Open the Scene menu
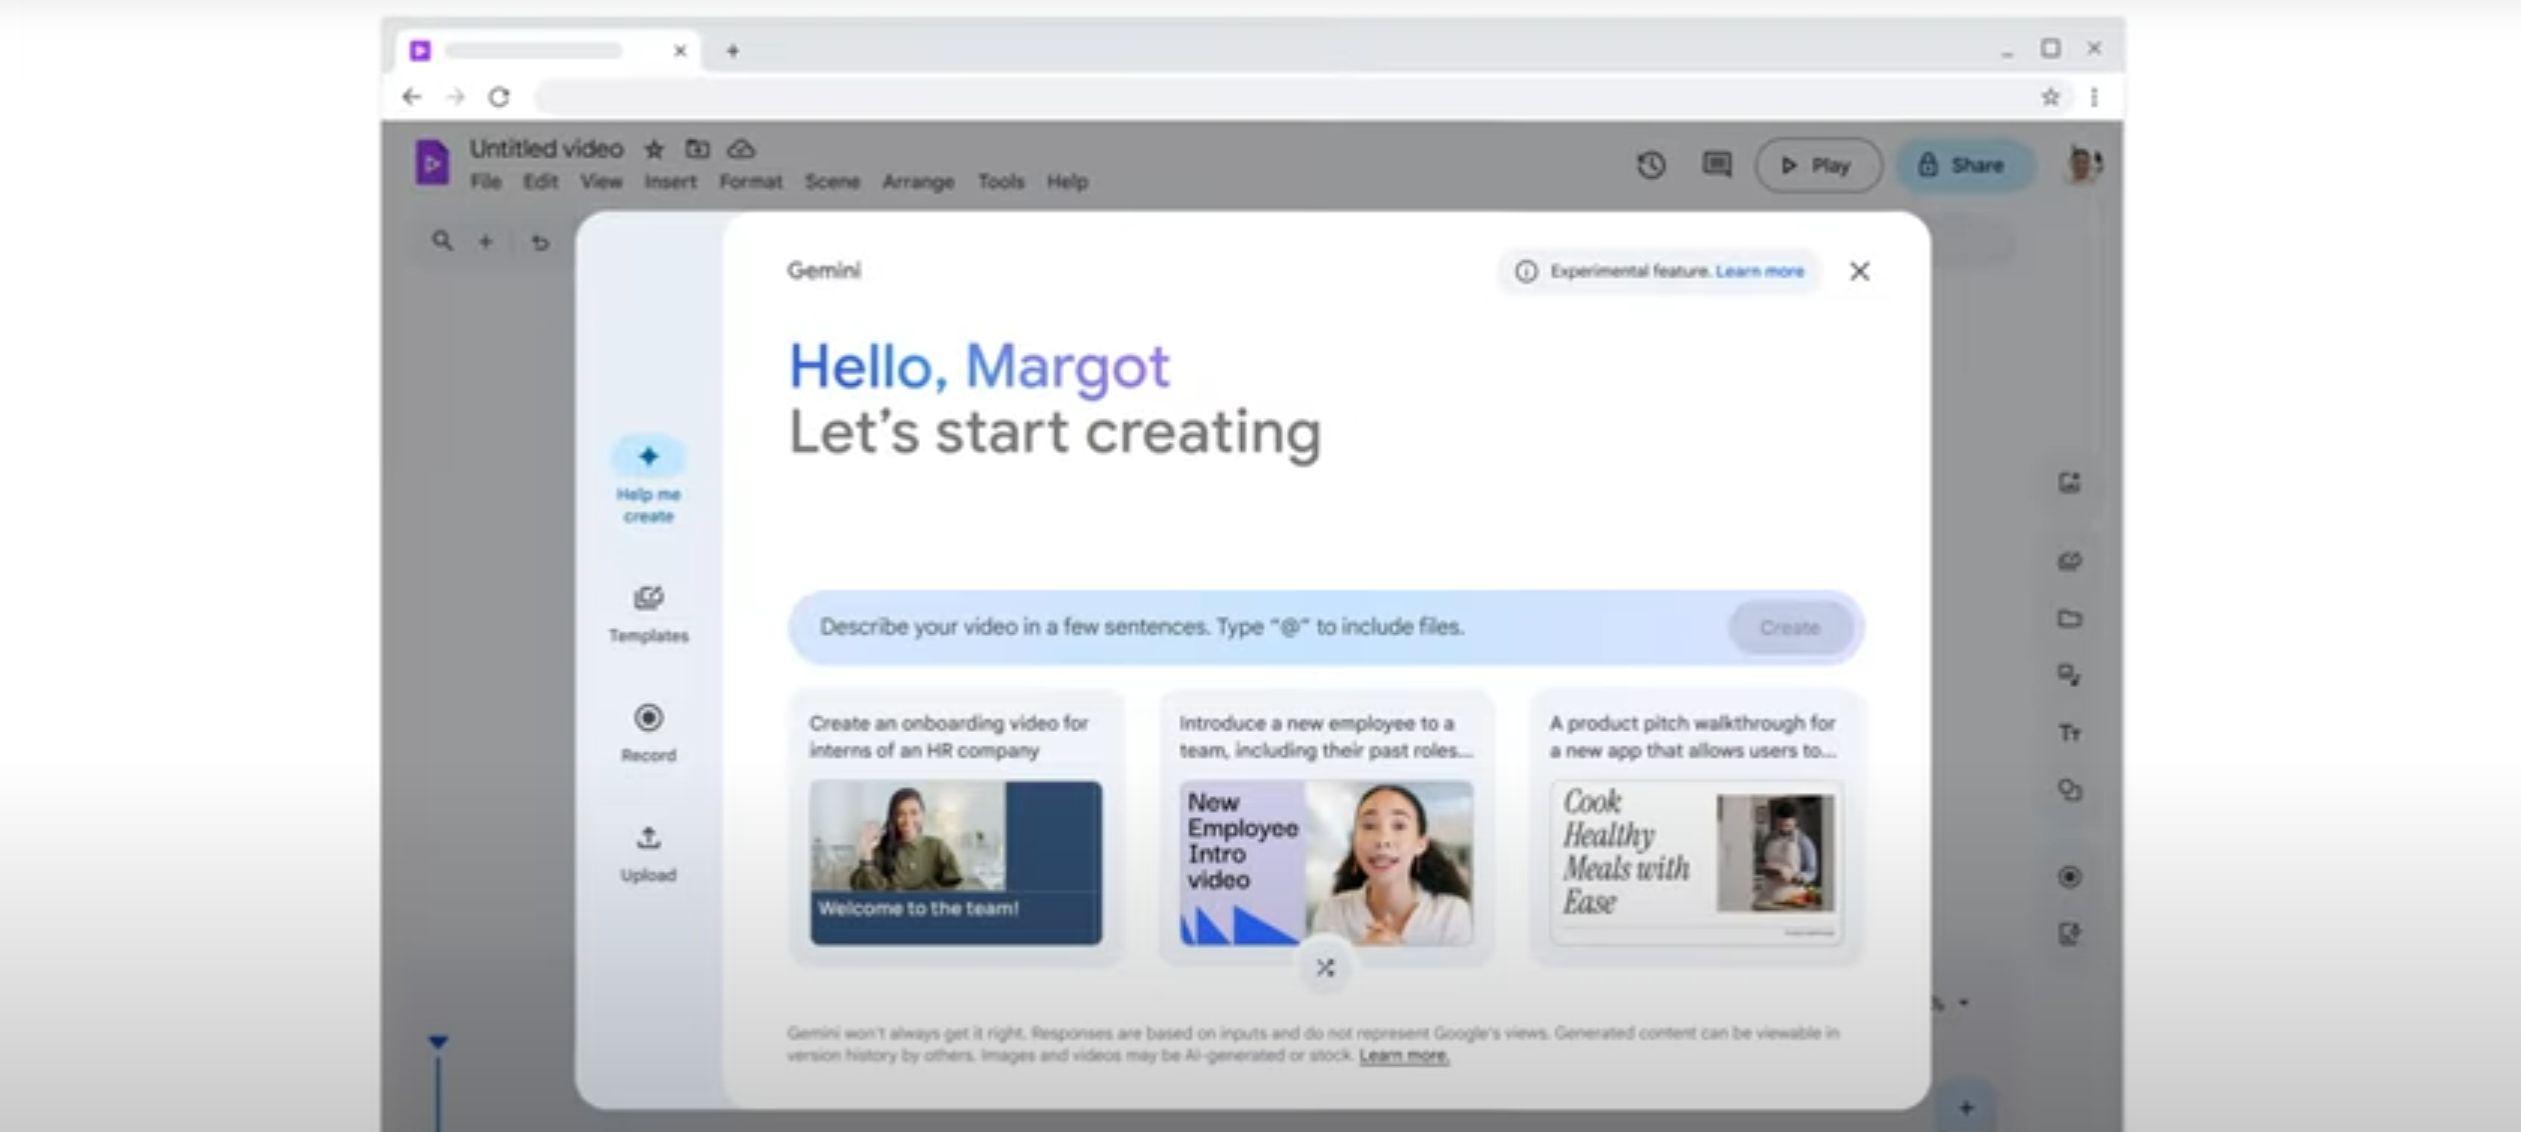Viewport: 2521px width, 1132px height. [x=832, y=182]
